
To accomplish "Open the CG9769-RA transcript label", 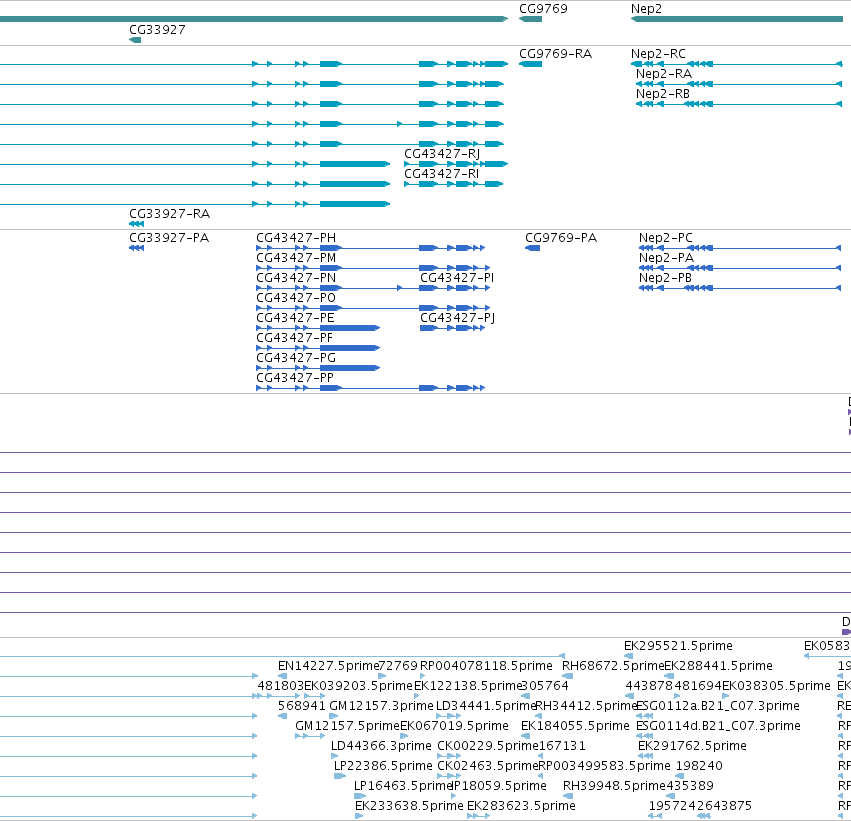I will pyautogui.click(x=555, y=54).
